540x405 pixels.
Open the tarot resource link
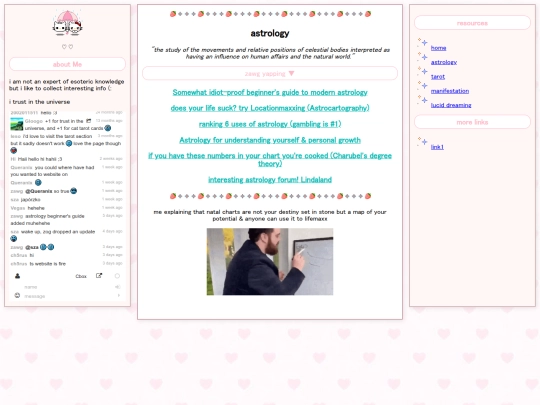click(438, 76)
